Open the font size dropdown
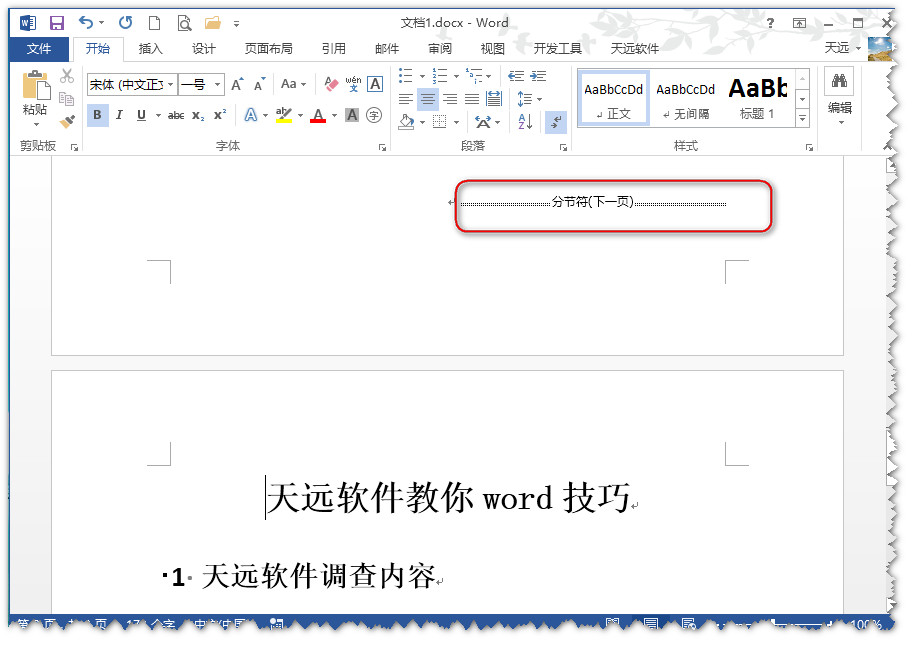This screenshot has width=913, height=645. pyautogui.click(x=218, y=85)
